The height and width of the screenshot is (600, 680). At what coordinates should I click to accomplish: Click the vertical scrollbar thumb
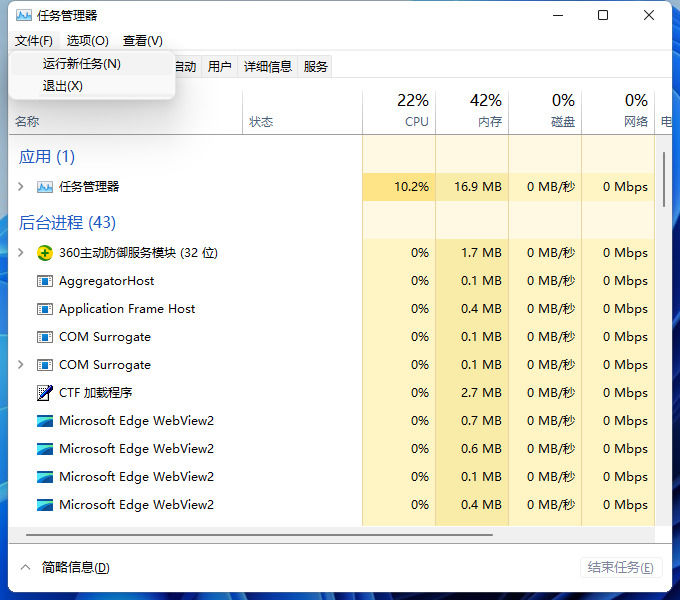pos(664,179)
